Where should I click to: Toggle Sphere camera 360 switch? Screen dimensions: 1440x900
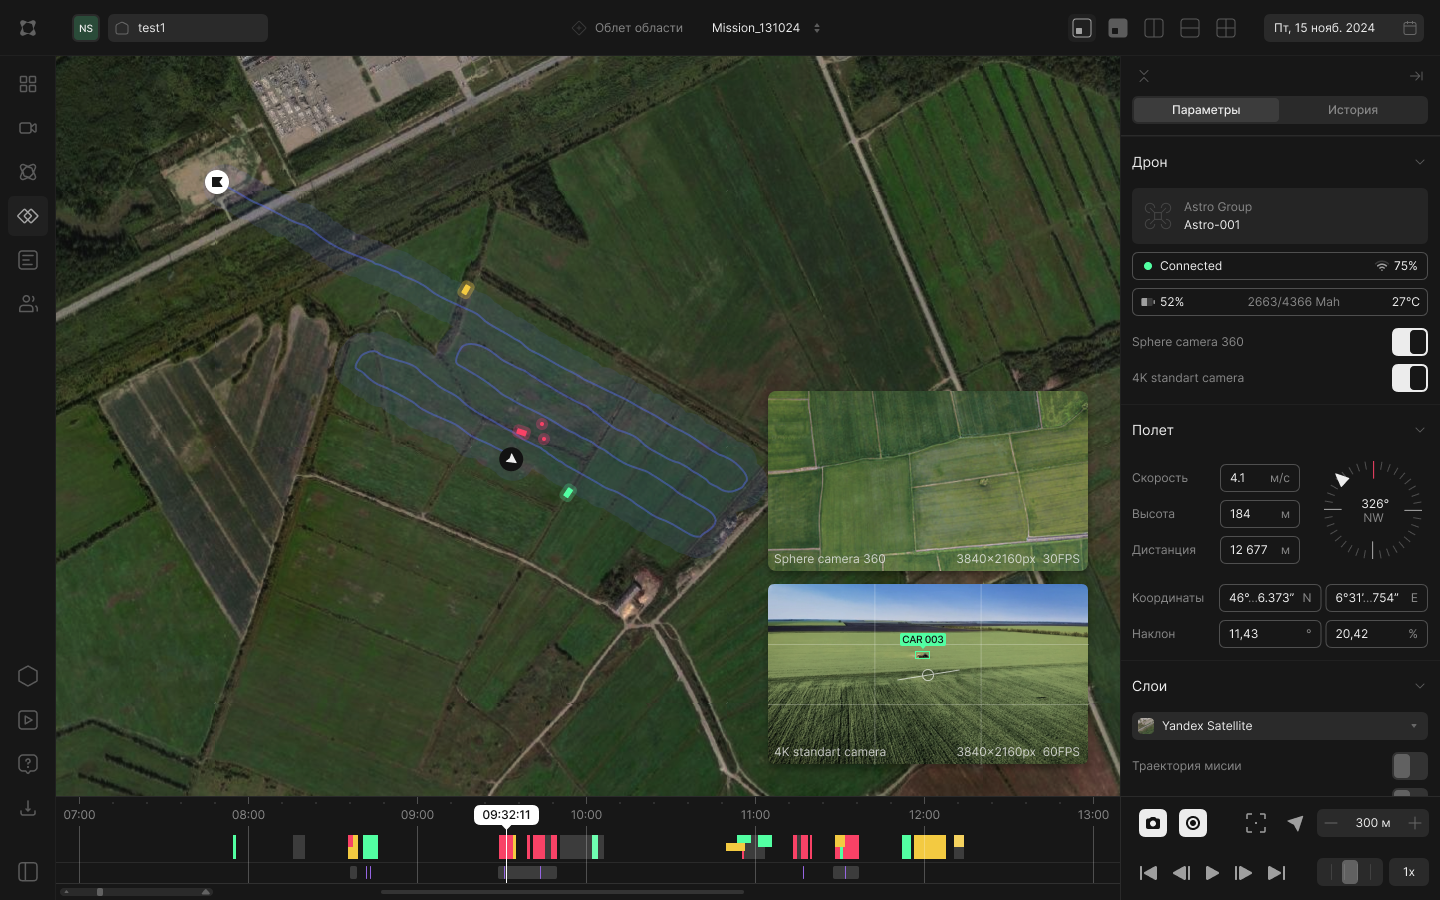tap(1409, 342)
